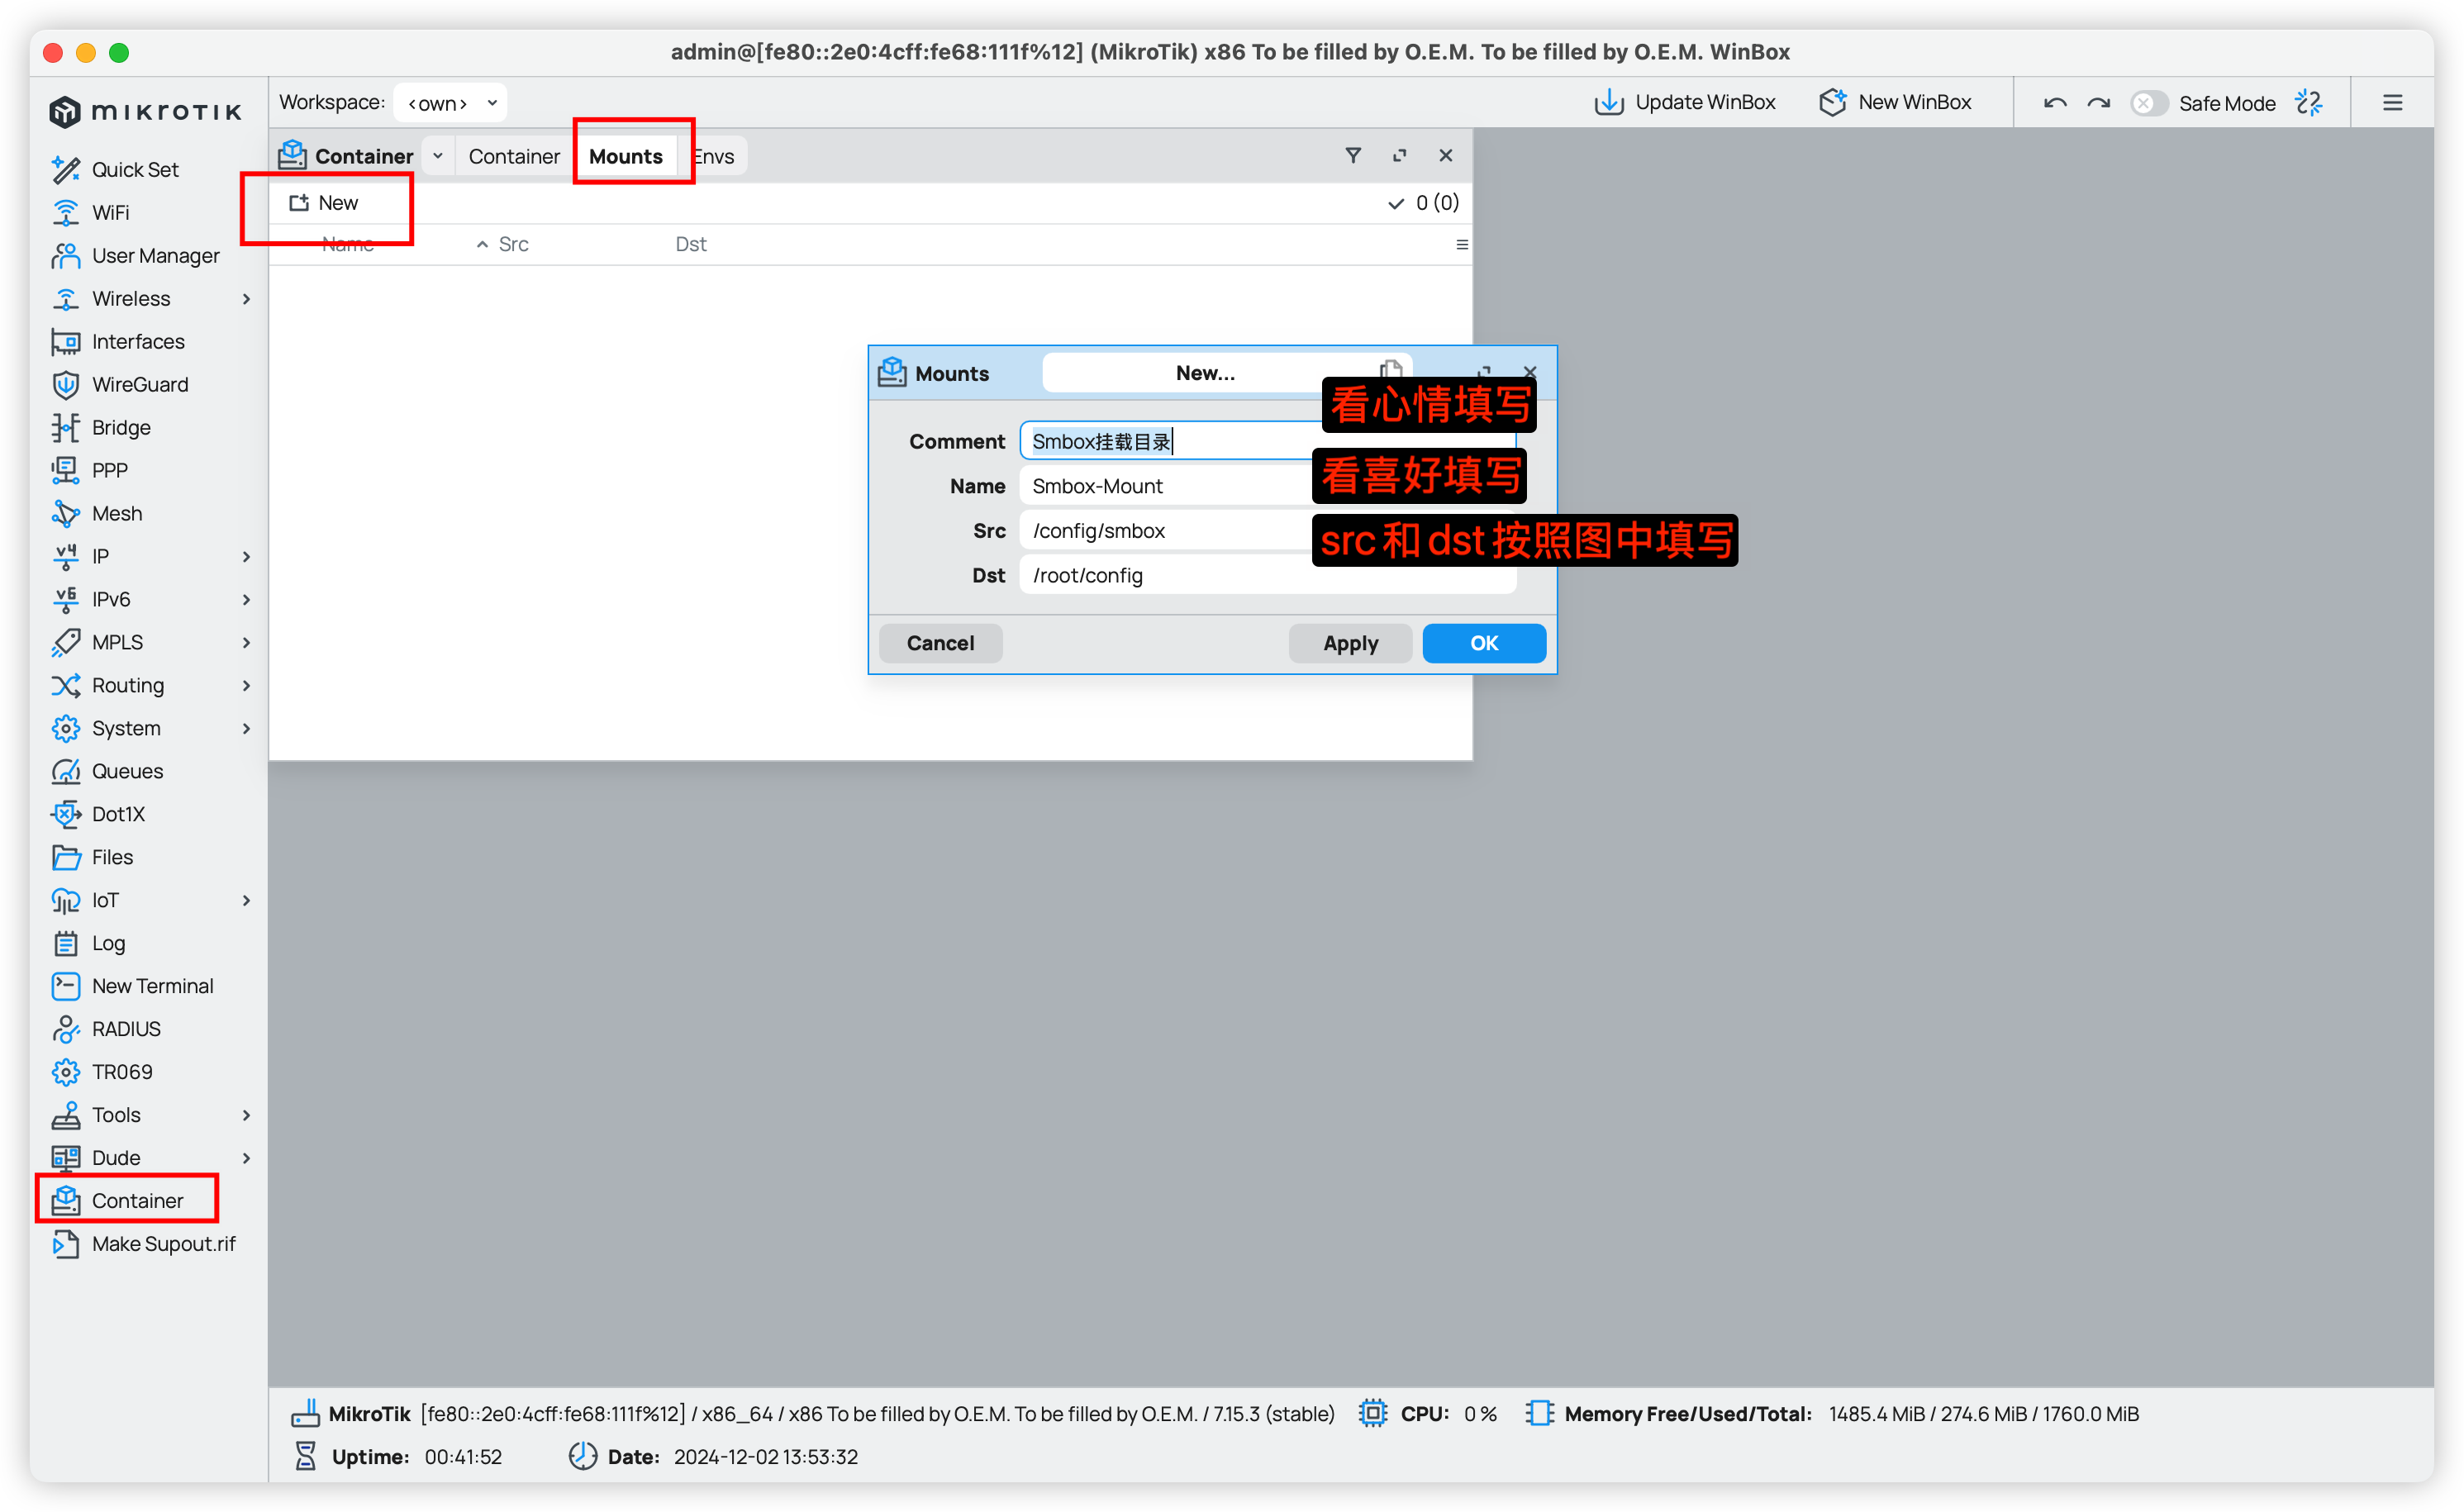Open Quick Set in sidebar
The height and width of the screenshot is (1512, 2464).
[135, 169]
